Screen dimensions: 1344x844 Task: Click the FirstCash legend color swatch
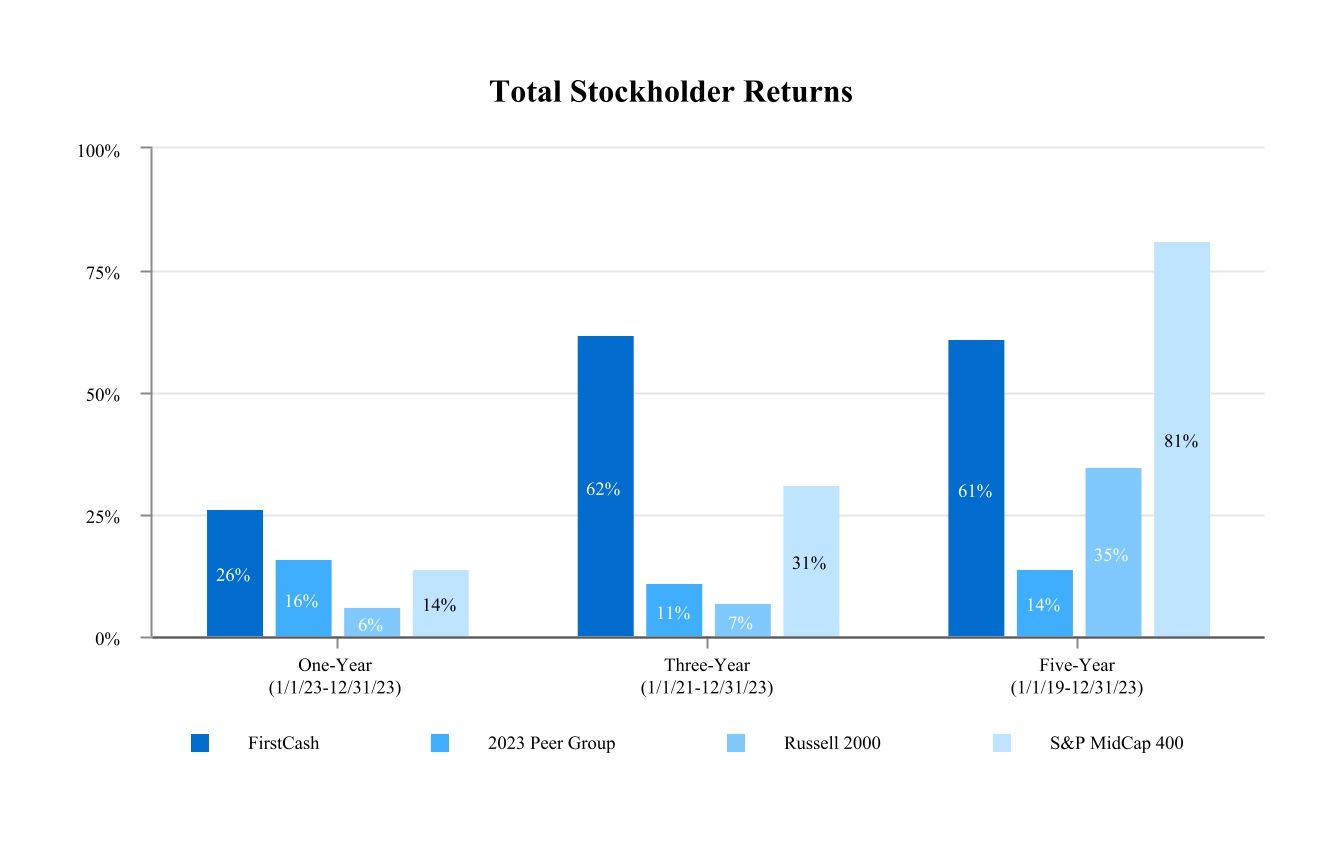[x=200, y=743]
